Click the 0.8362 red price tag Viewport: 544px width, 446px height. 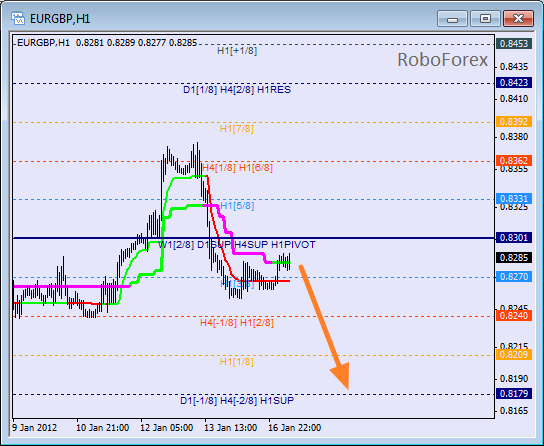[x=514, y=161]
